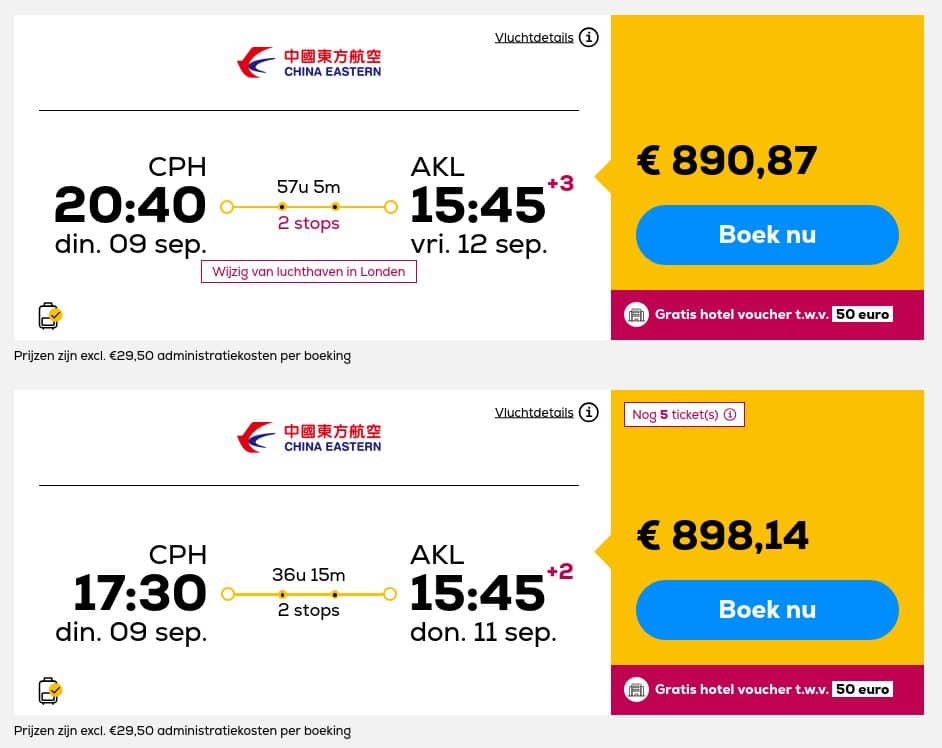Open info icon beside Nog 5 ticket(s)
The height and width of the screenshot is (748, 942).
point(730,414)
